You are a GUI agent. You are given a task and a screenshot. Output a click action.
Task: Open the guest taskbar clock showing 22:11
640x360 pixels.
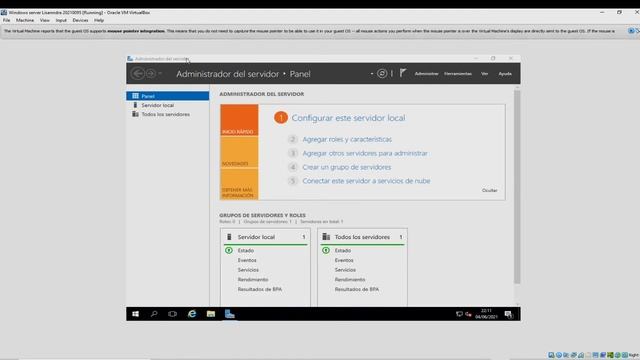486,314
